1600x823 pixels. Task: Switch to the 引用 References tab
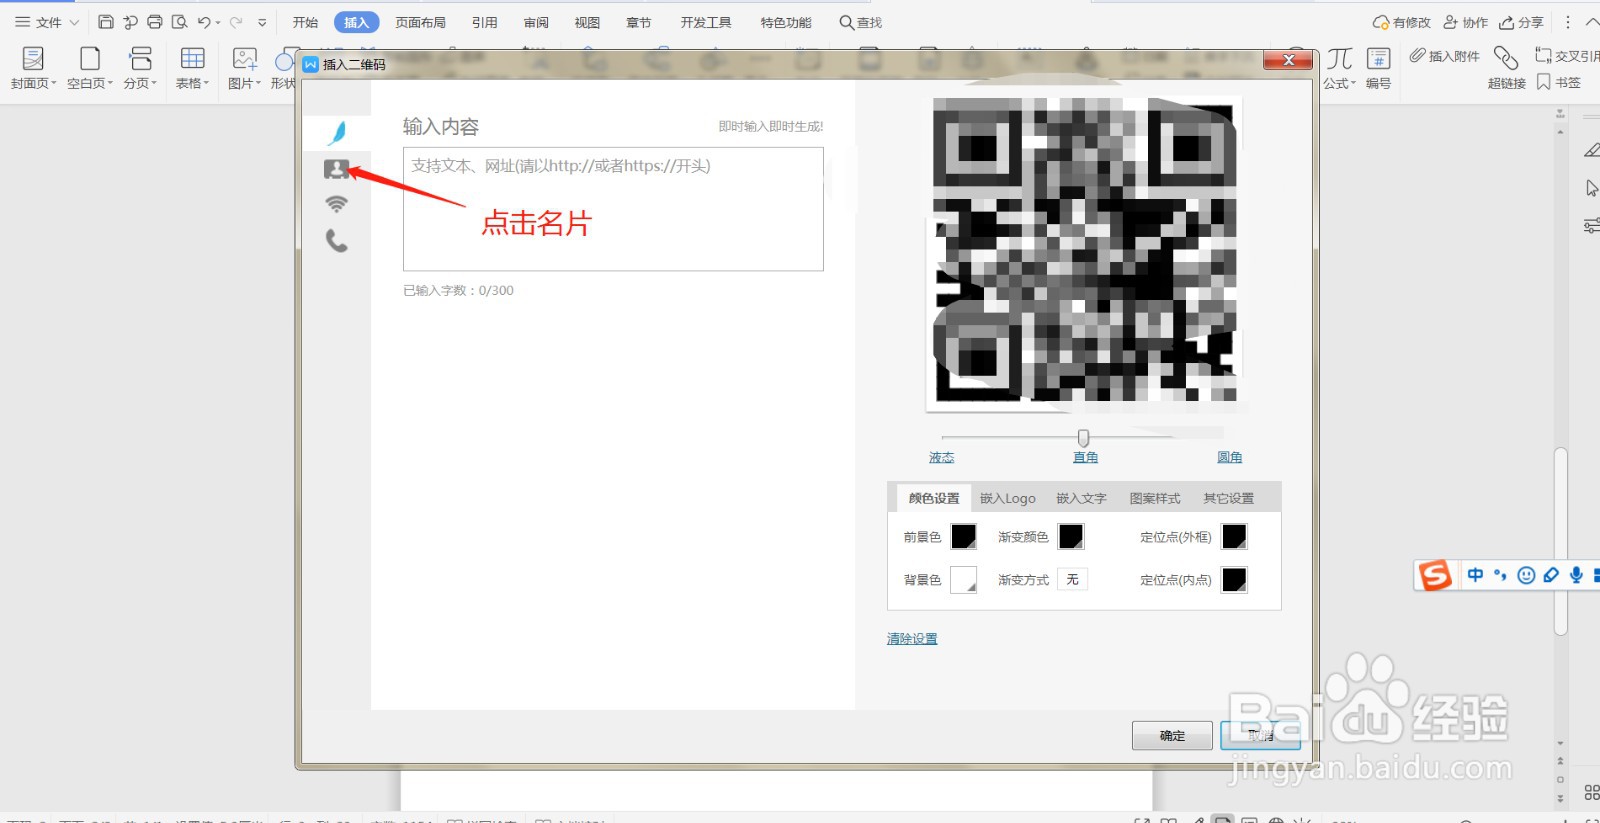(485, 22)
